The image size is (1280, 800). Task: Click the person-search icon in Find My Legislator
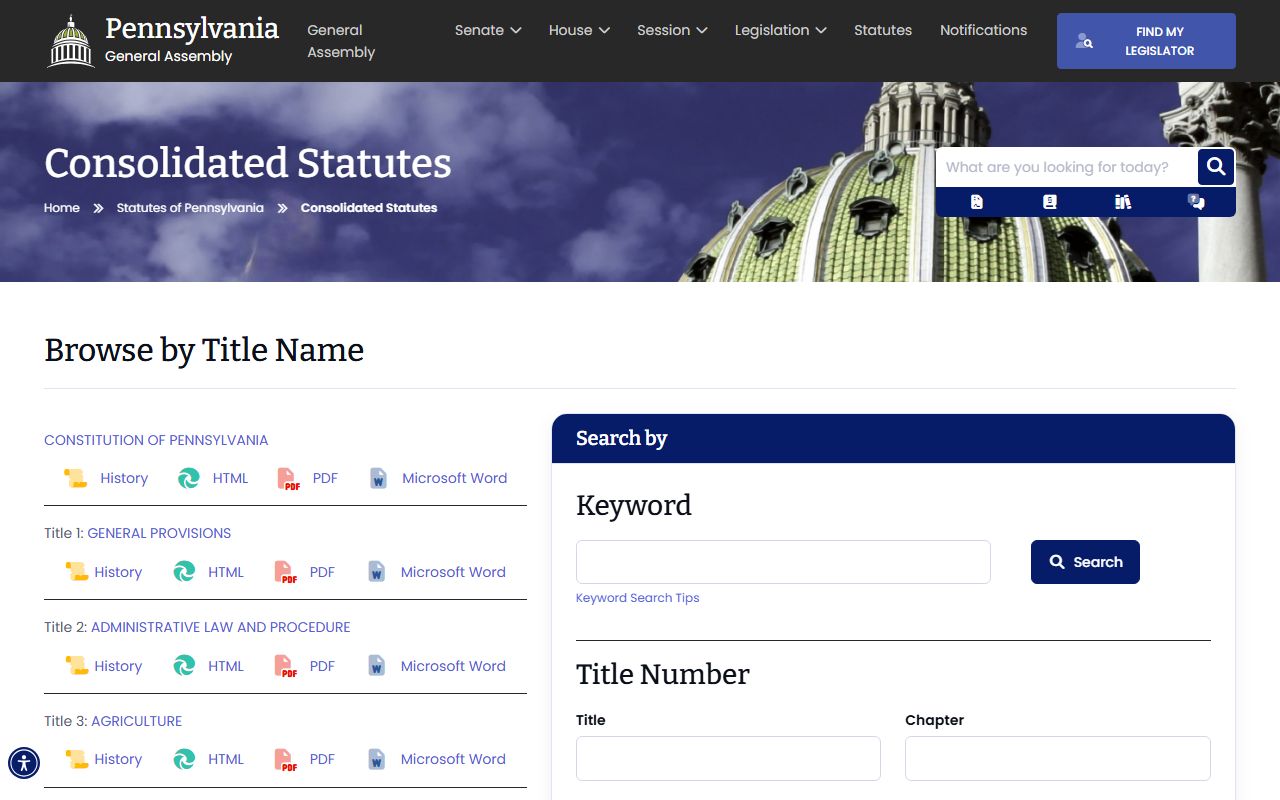[1084, 41]
